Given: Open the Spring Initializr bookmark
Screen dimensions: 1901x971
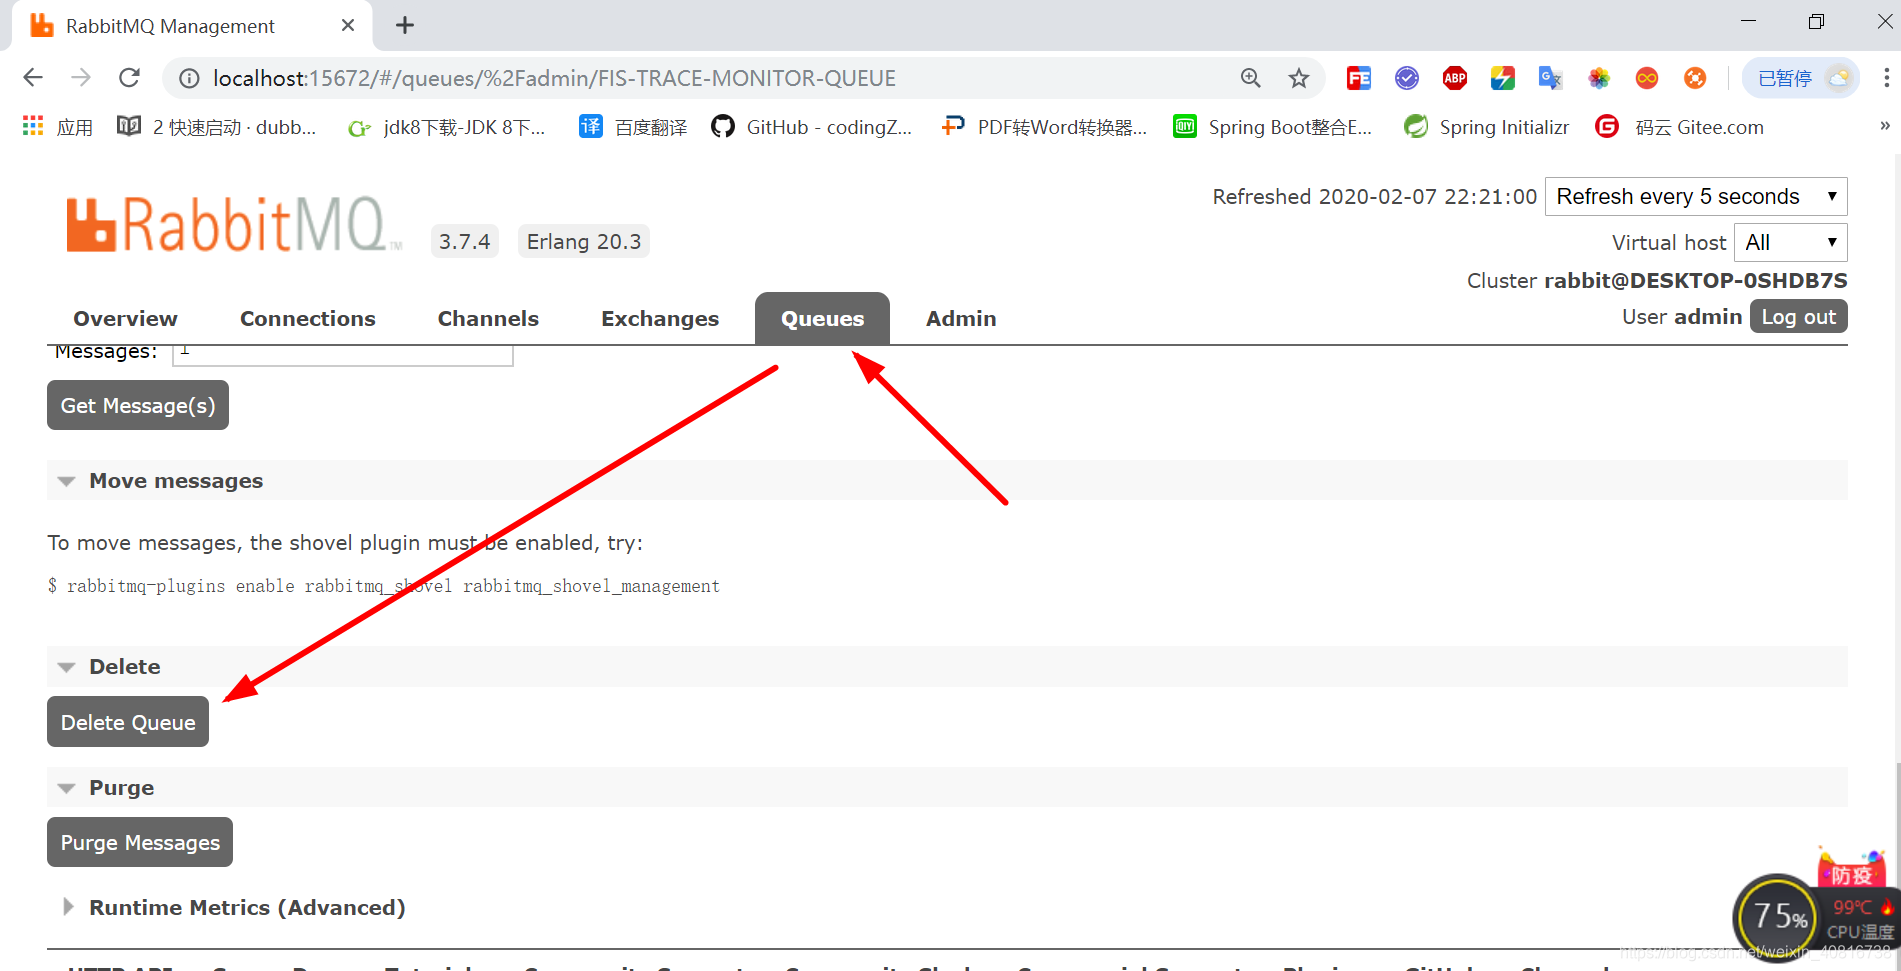Looking at the screenshot, I should (x=1486, y=127).
